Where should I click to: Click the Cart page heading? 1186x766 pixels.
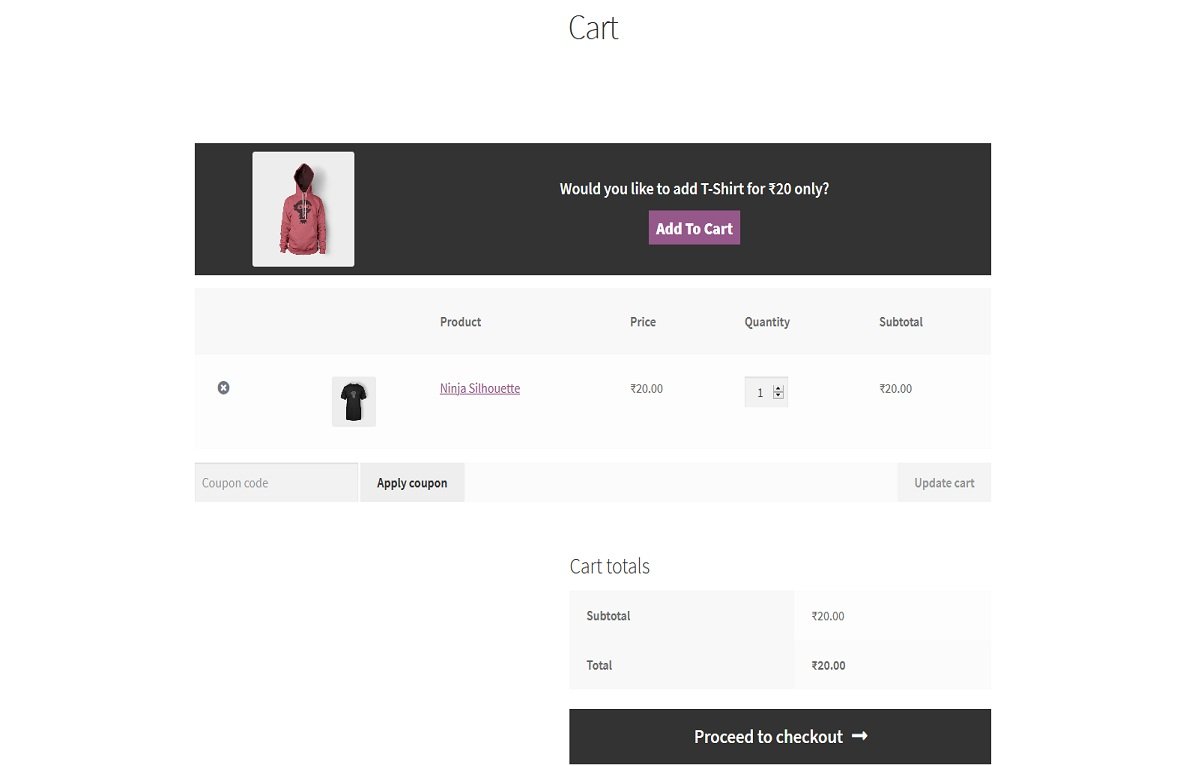coord(592,28)
